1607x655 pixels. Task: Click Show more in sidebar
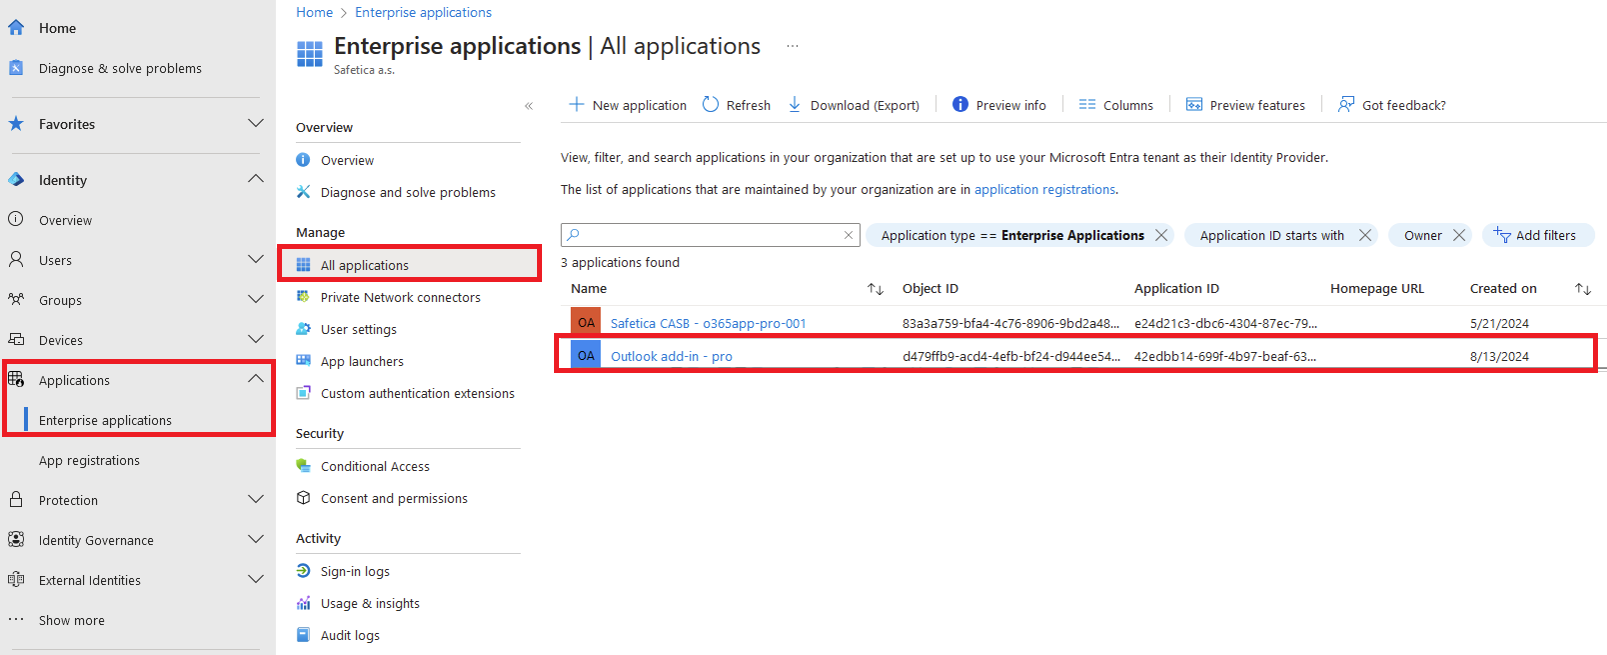pyautogui.click(x=72, y=620)
